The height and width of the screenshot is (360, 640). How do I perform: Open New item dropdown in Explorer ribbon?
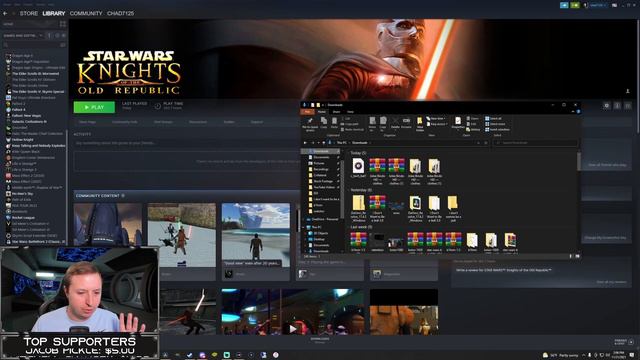coord(435,118)
